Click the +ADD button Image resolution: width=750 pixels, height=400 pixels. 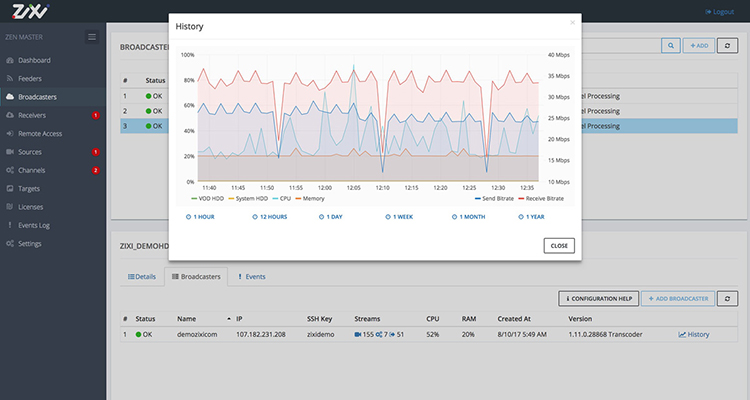(699, 45)
